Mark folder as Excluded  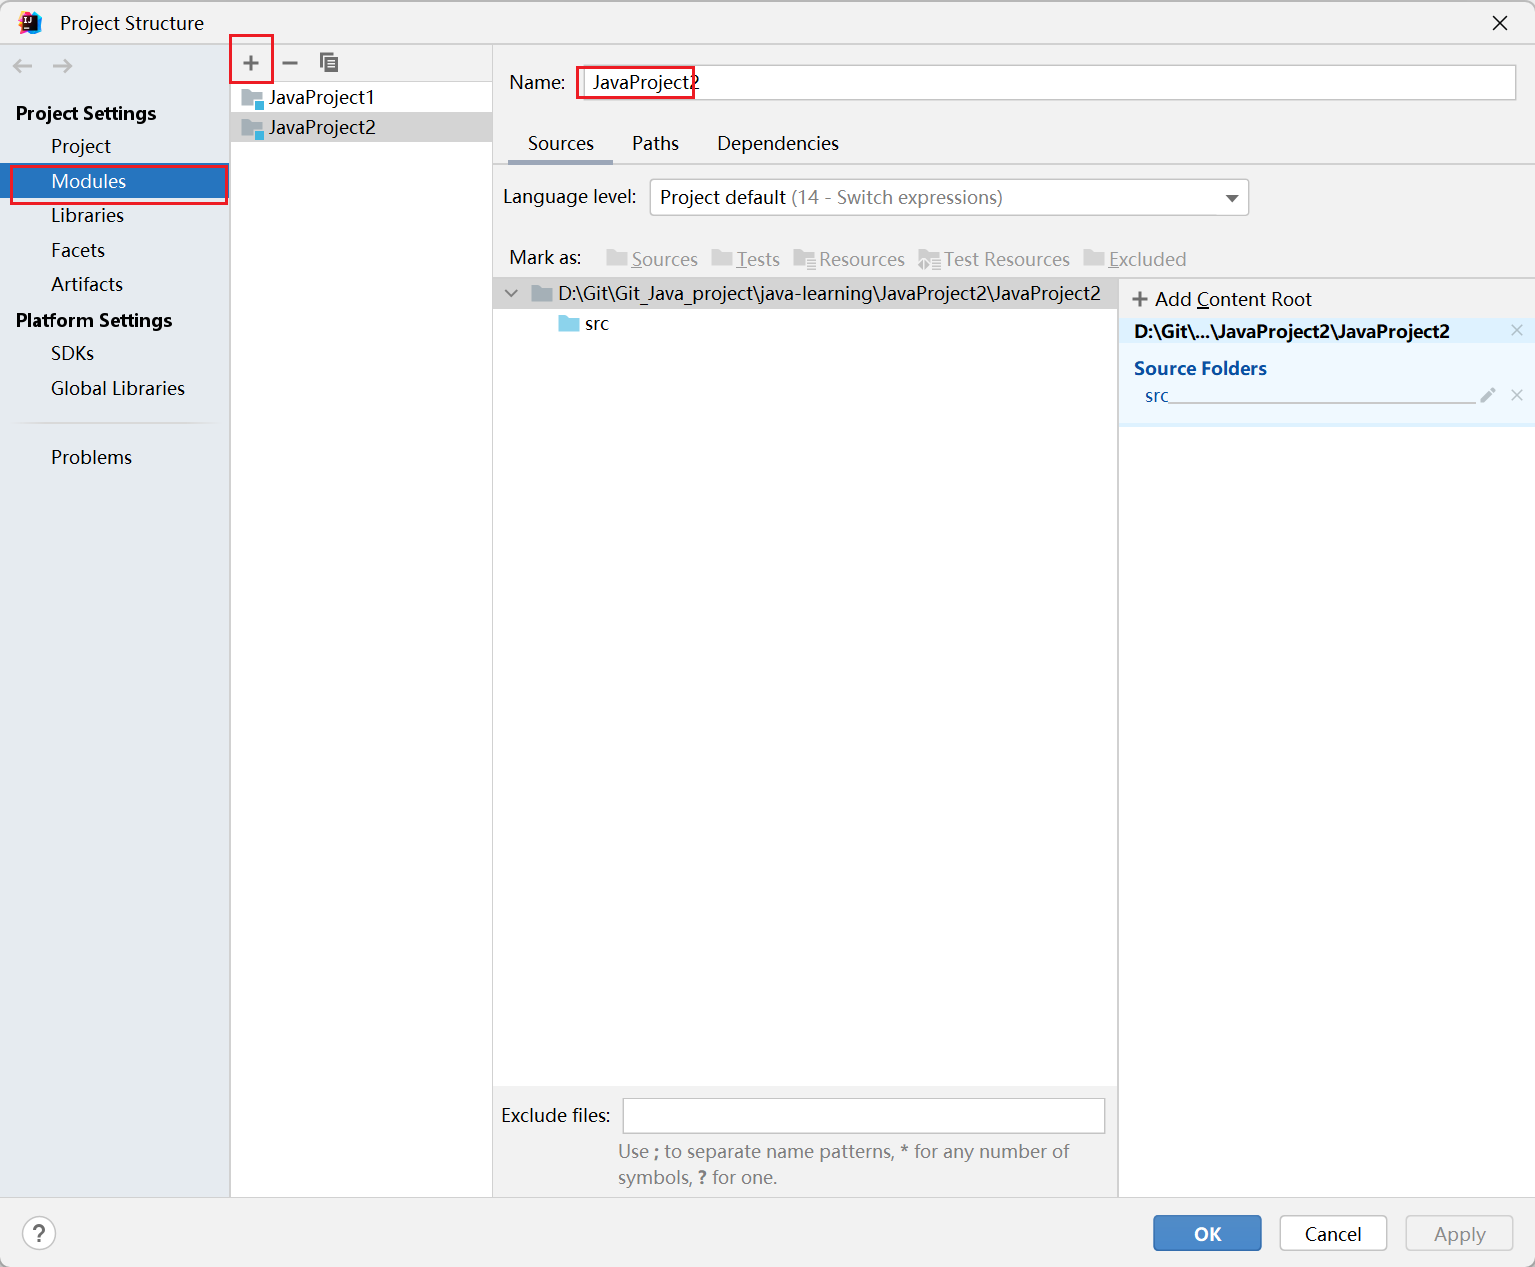click(x=1135, y=259)
